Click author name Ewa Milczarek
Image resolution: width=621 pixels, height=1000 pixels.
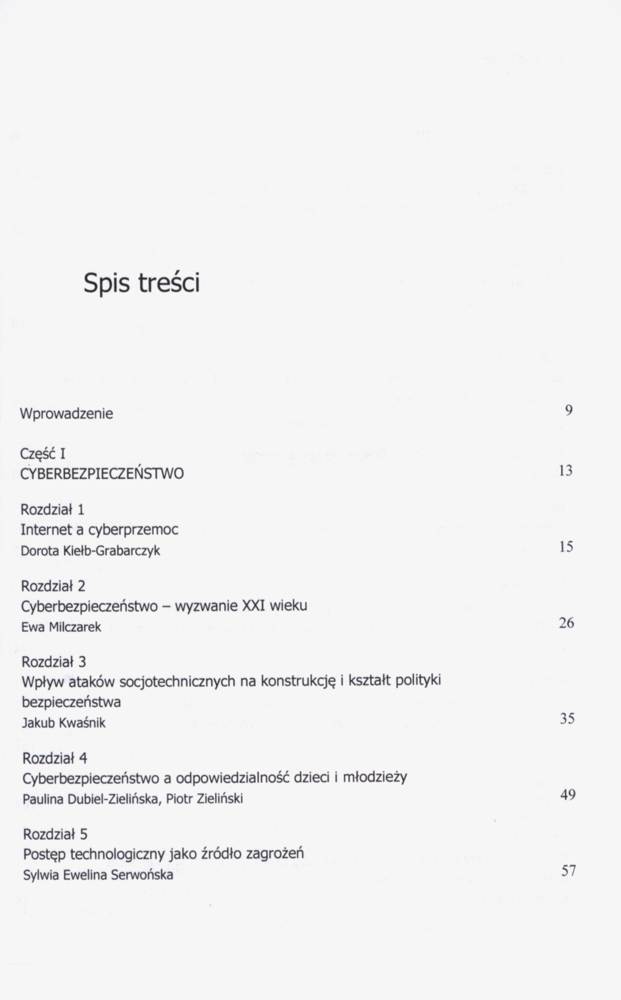coord(62,625)
